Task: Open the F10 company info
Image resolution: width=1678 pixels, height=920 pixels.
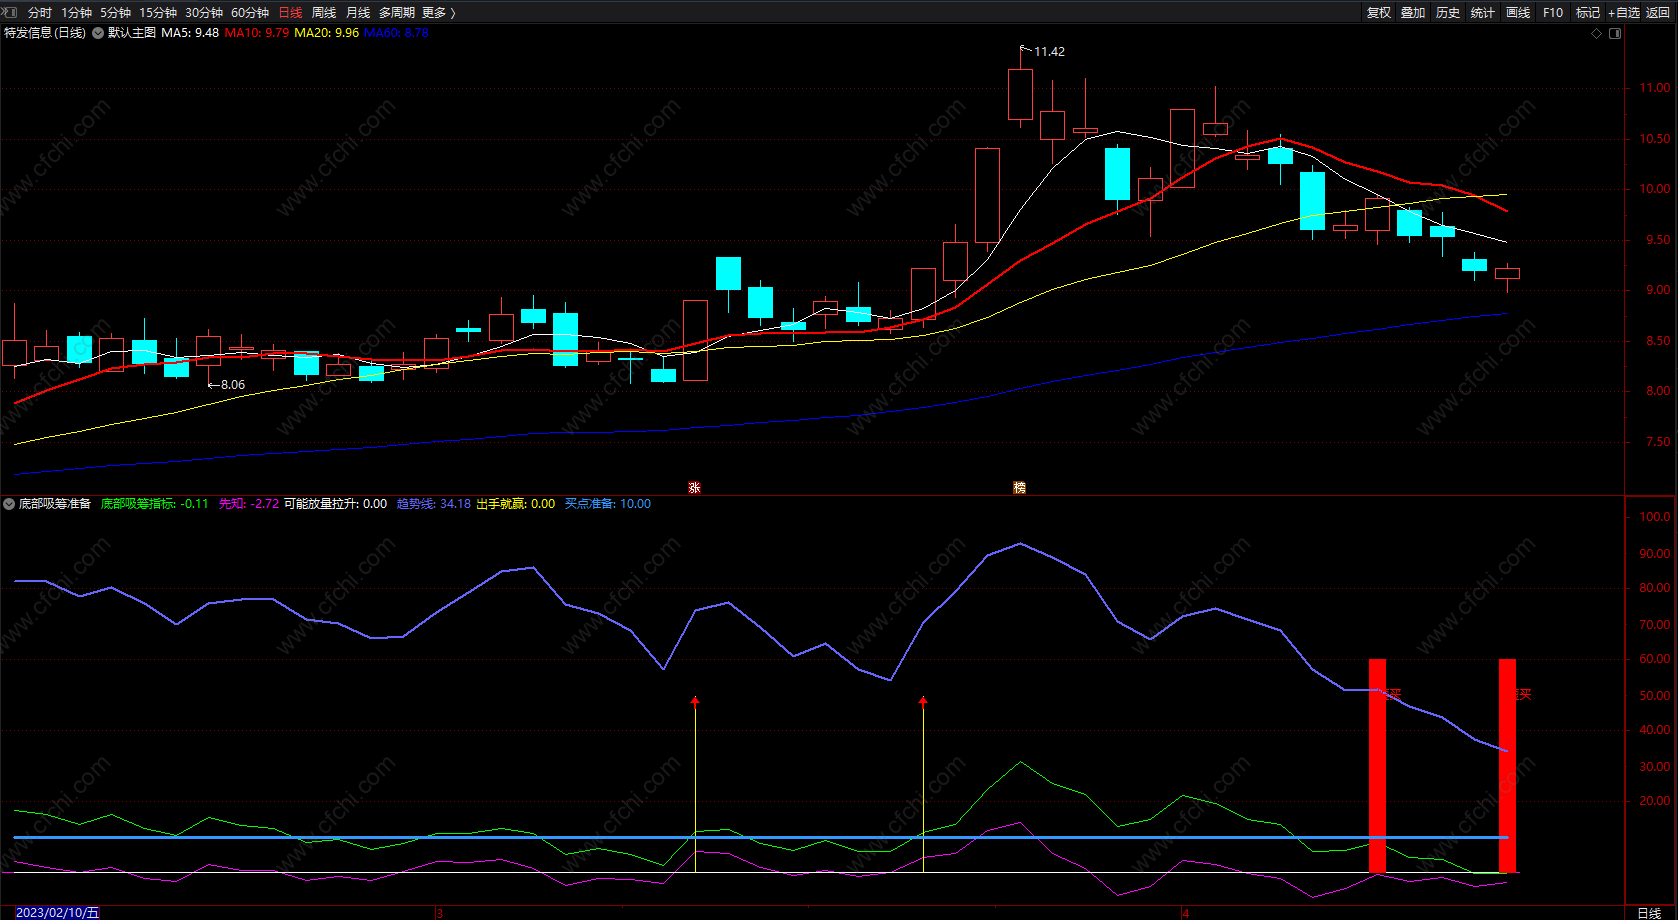Action: (1552, 12)
